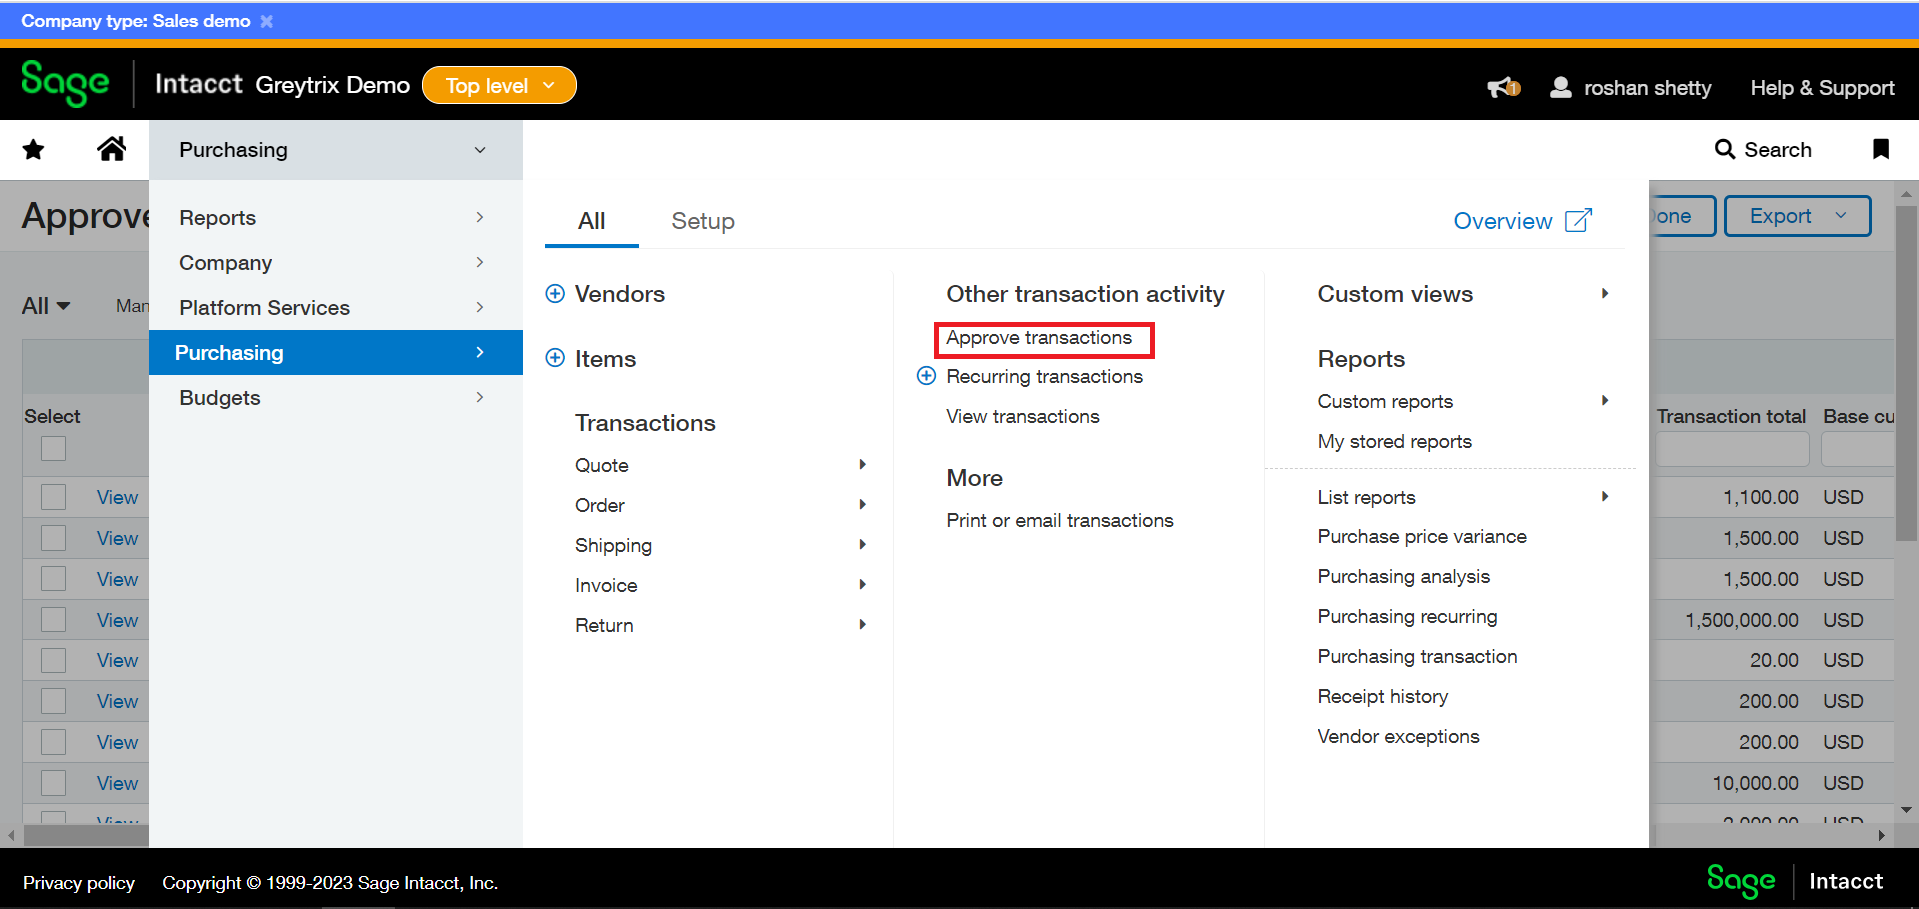Expand the Return submenu

tap(862, 625)
